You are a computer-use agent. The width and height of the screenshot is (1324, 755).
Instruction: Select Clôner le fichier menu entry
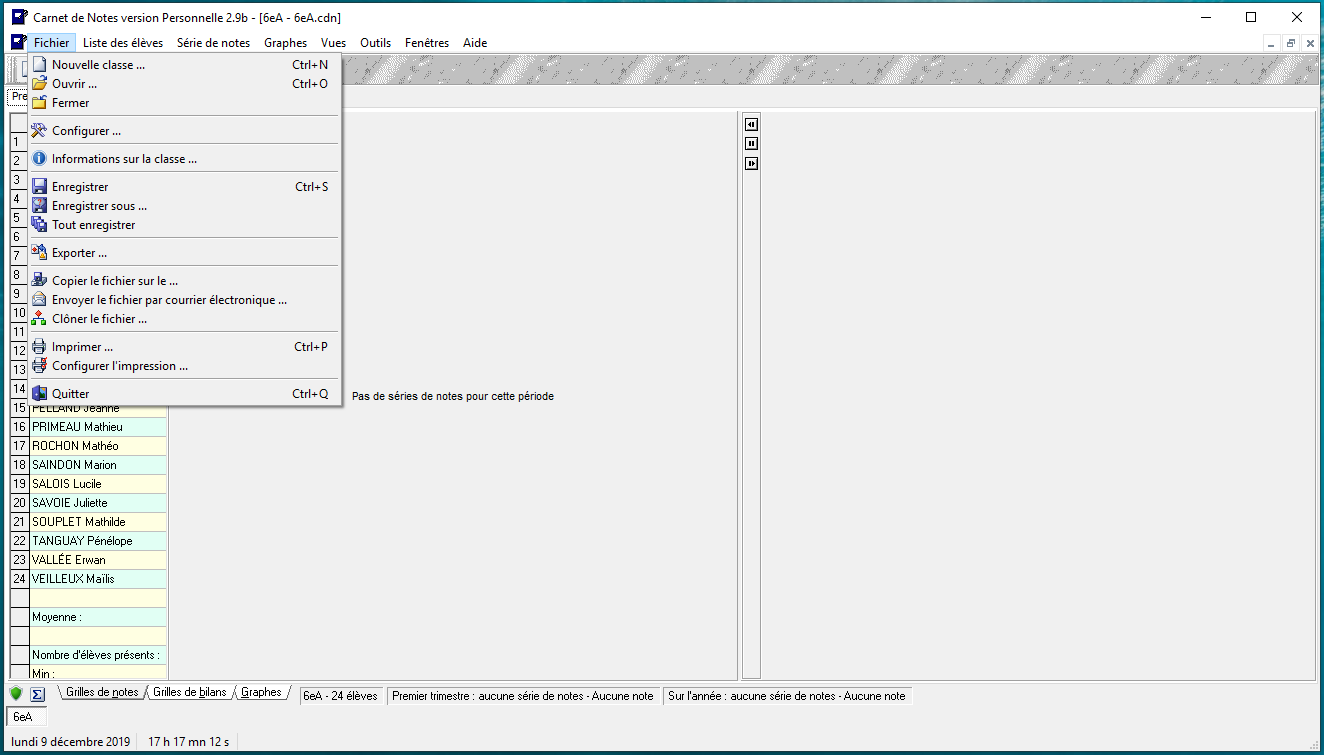tap(99, 319)
